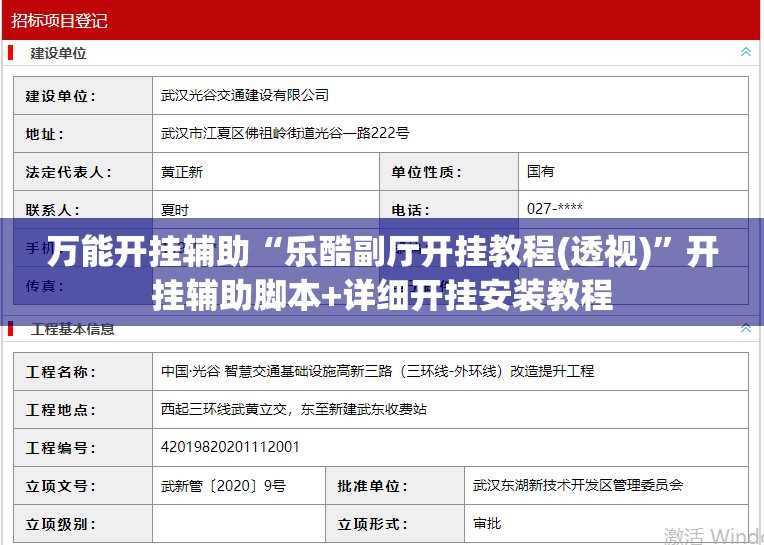Click project number 42019820201112001
This screenshot has width=764, height=545.
tap(230, 447)
